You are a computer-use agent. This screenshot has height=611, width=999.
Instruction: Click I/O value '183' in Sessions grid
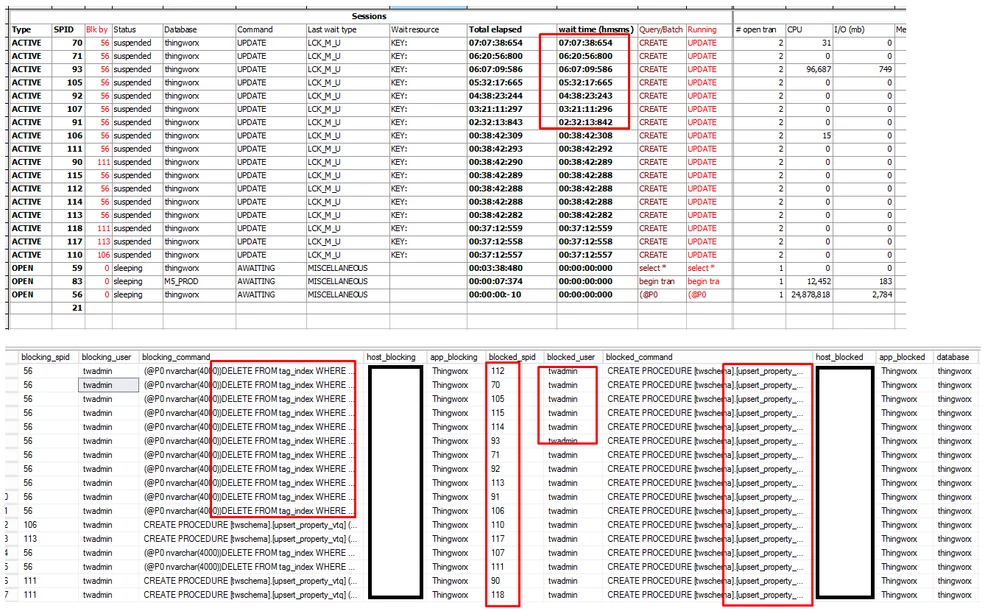tap(886, 281)
